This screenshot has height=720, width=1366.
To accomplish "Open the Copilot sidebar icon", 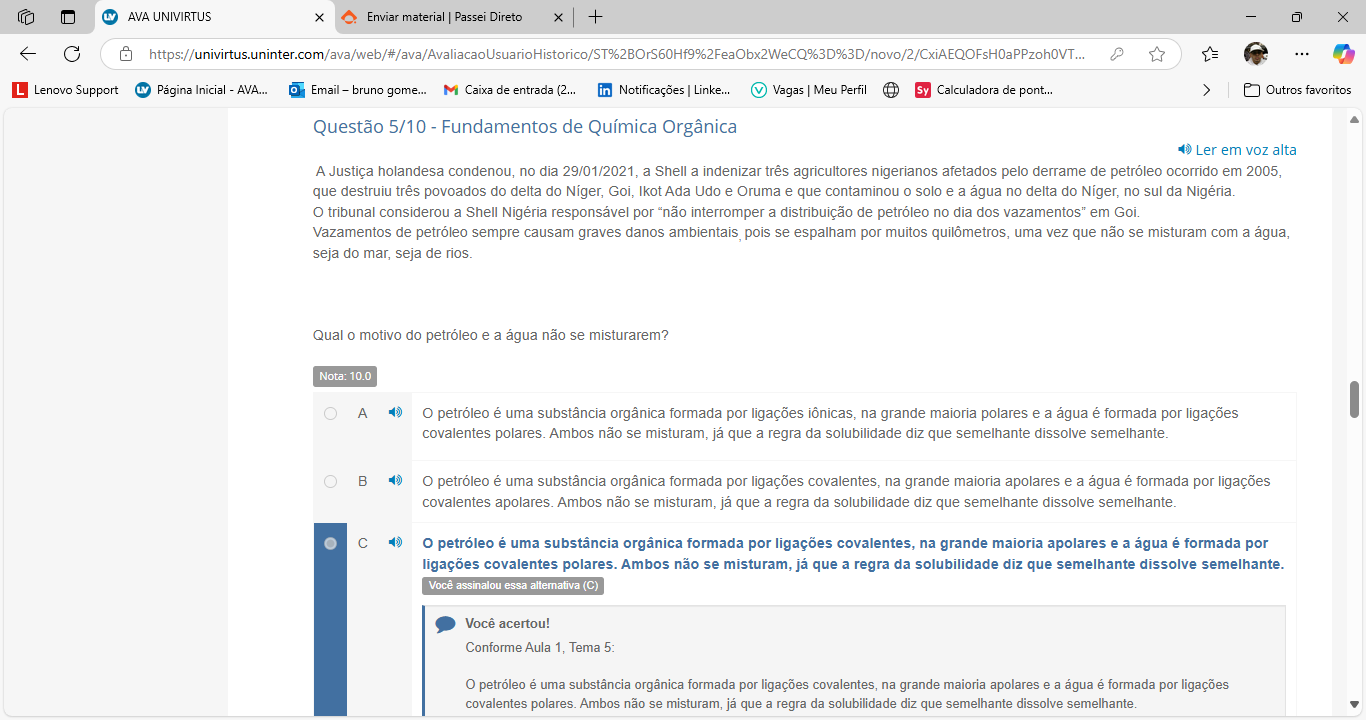I will pyautogui.click(x=1343, y=54).
